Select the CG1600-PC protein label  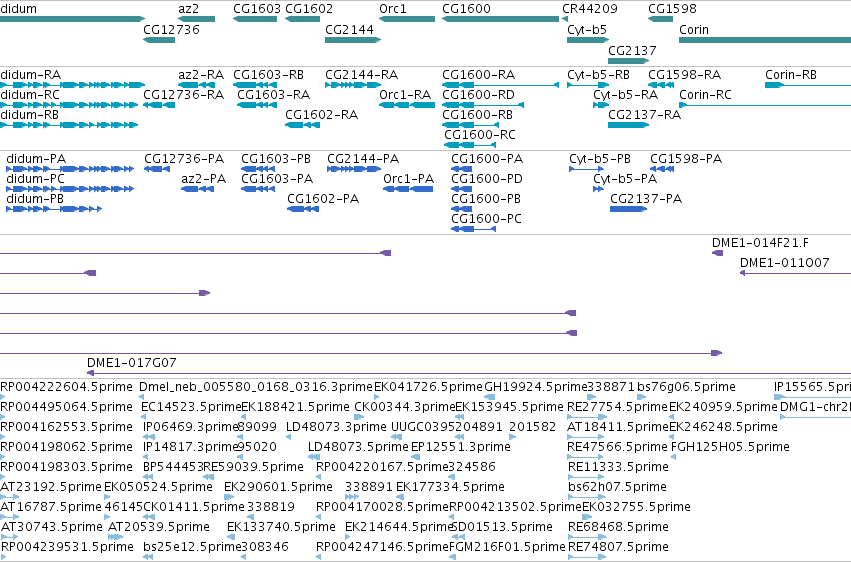486,219
